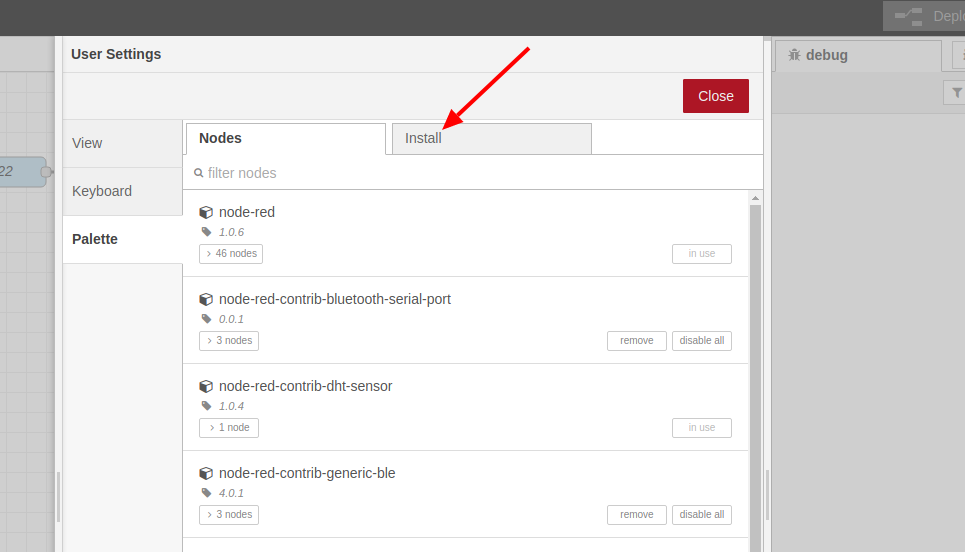The height and width of the screenshot is (552, 965).
Task: Click the version tag icon beside 1.0.6
Action: [x=206, y=232]
